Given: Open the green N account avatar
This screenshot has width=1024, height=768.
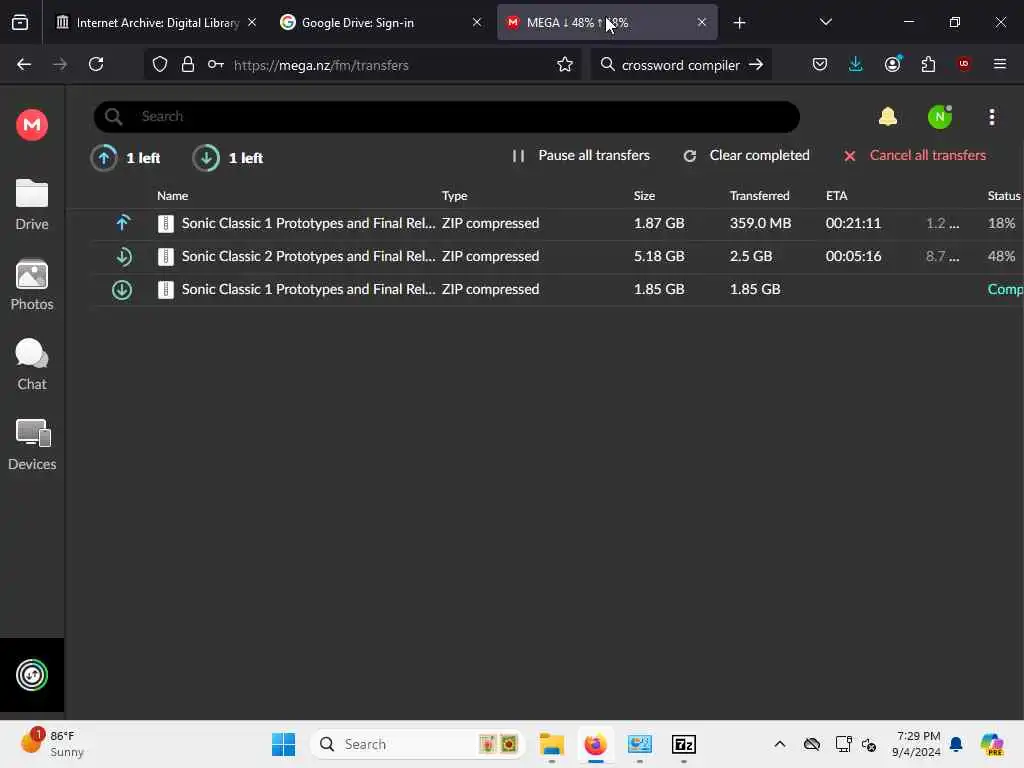Looking at the screenshot, I should [940, 117].
